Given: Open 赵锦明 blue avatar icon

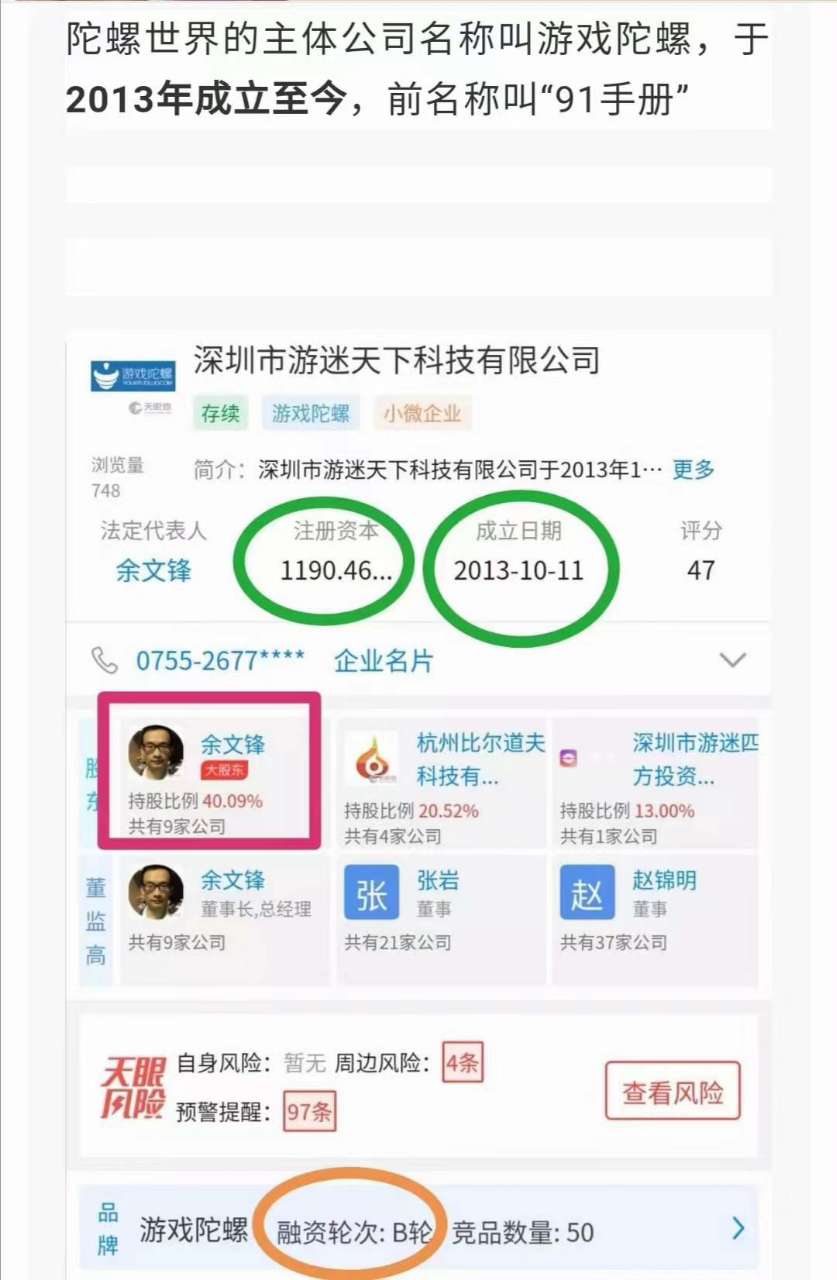Looking at the screenshot, I should click(x=587, y=893).
